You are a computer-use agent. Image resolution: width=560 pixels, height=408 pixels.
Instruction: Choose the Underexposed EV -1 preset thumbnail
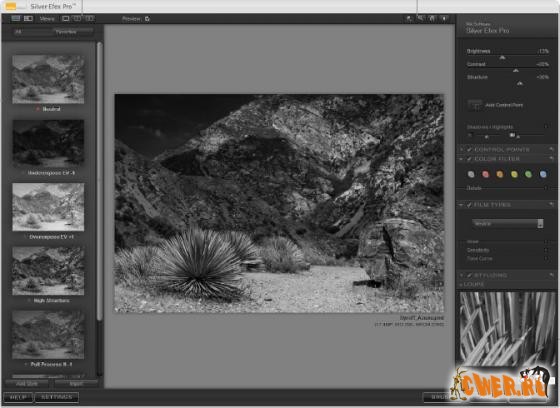coord(48,143)
